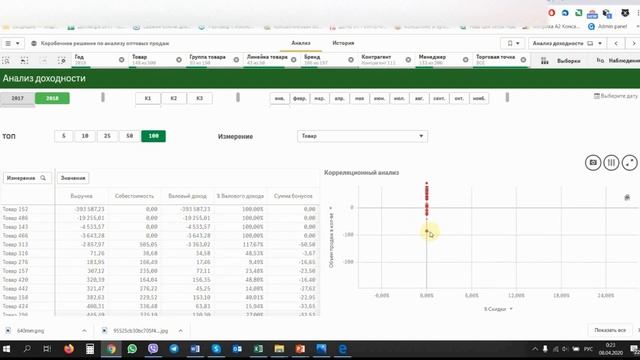Expand options for 640mm.png download

pos(84,331)
